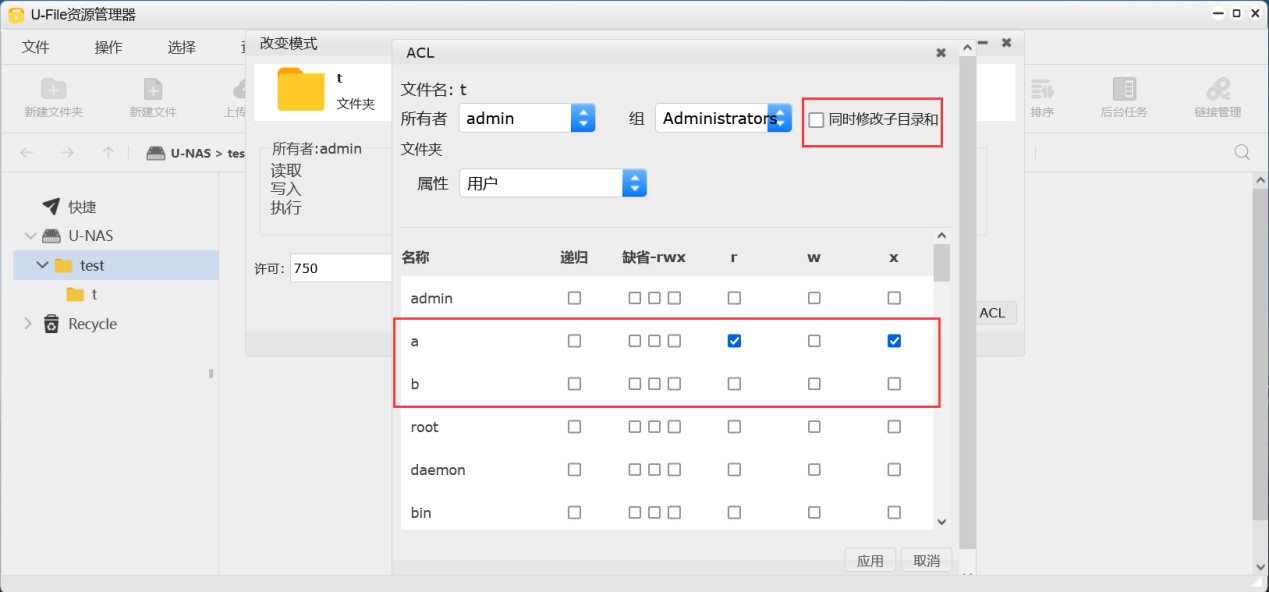Open the owner admin dropdown
This screenshot has width=1269, height=592.
point(583,118)
